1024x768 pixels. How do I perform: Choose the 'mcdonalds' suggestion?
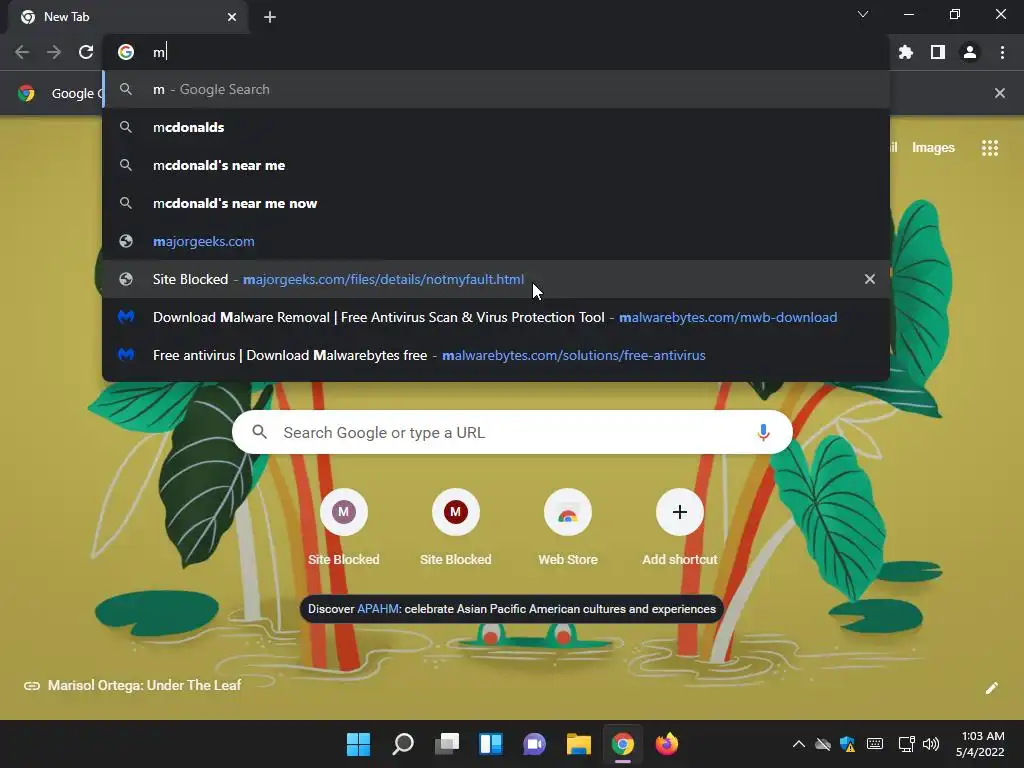[x=496, y=127]
